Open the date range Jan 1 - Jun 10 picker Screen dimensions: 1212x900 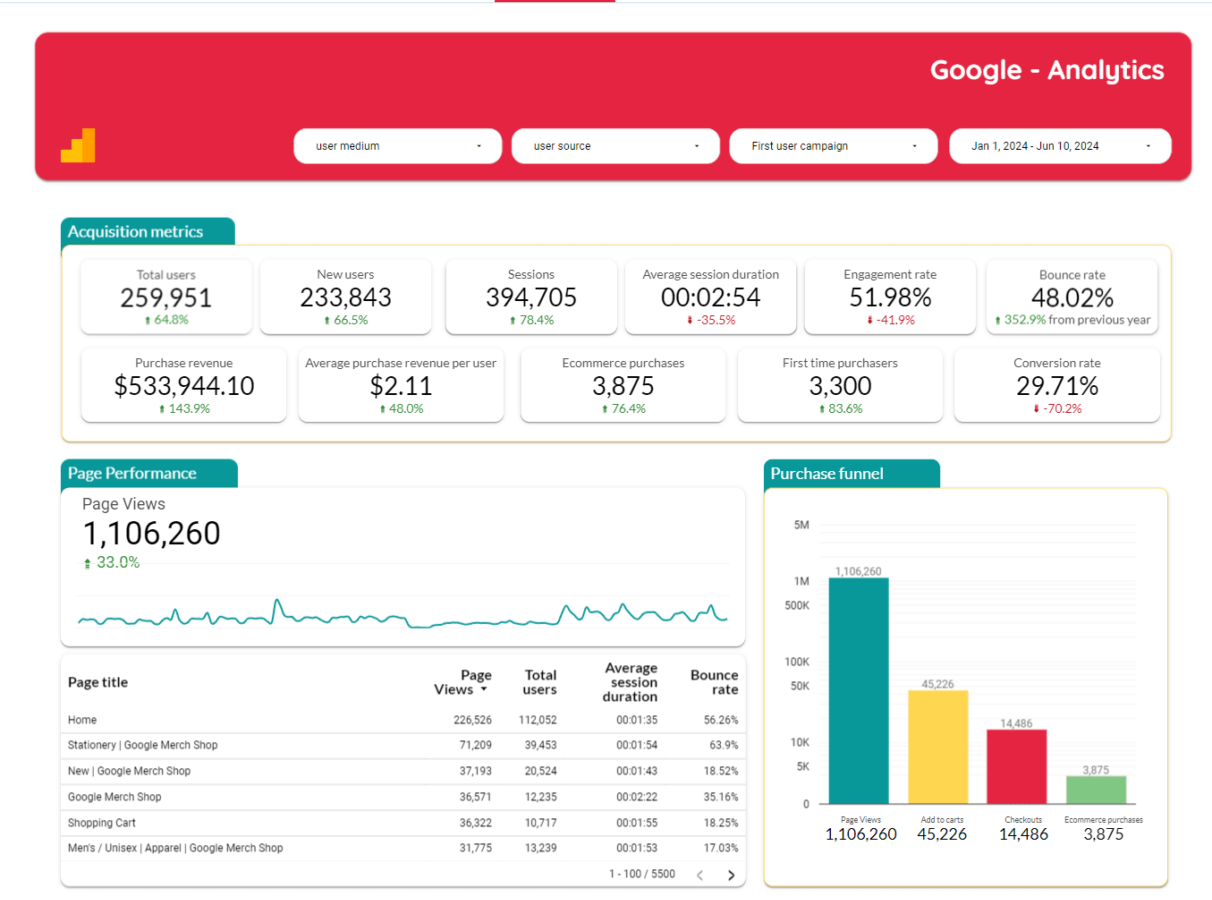point(1060,146)
